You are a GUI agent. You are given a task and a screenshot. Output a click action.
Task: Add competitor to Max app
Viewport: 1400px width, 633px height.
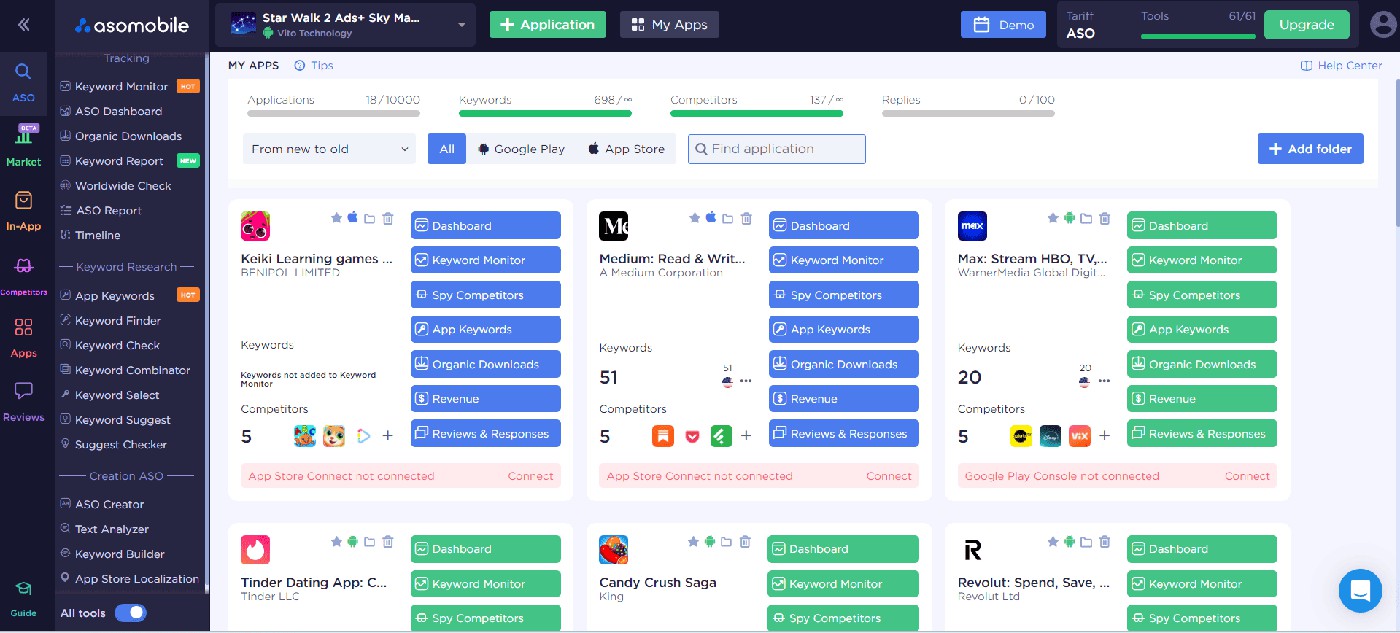pos(1104,436)
